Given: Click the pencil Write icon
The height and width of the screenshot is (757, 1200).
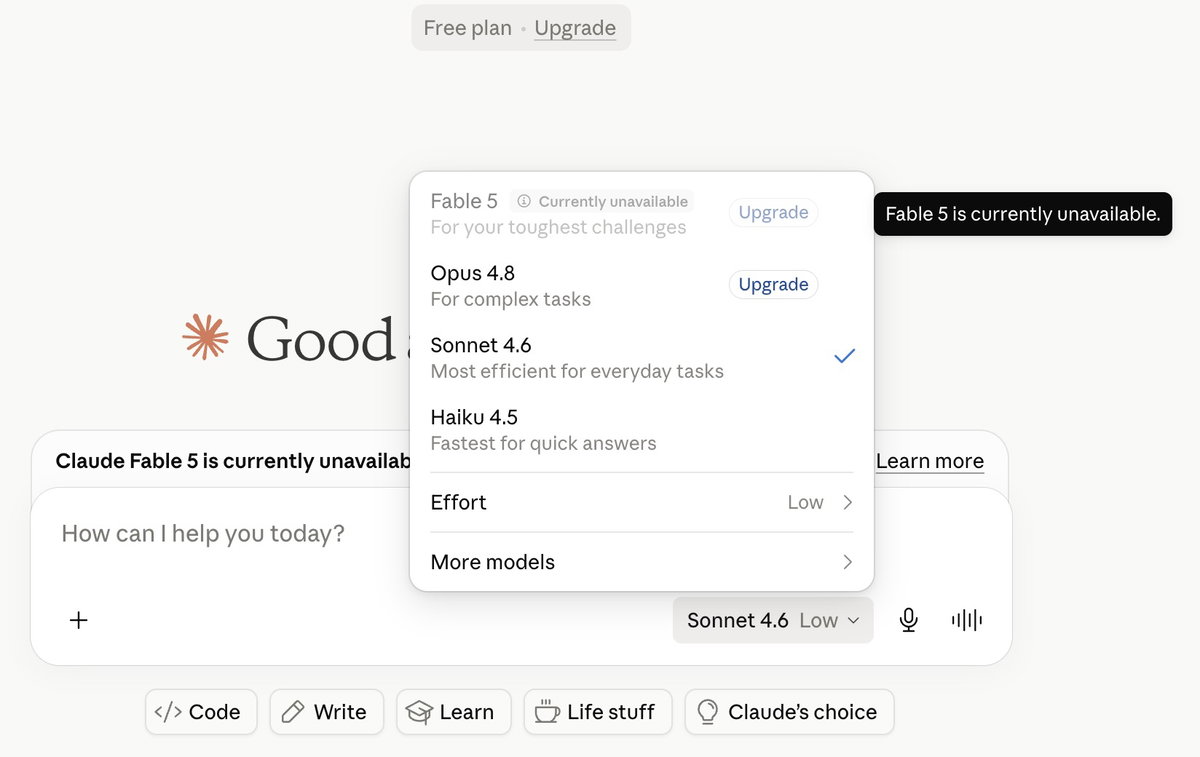Looking at the screenshot, I should pyautogui.click(x=293, y=712).
